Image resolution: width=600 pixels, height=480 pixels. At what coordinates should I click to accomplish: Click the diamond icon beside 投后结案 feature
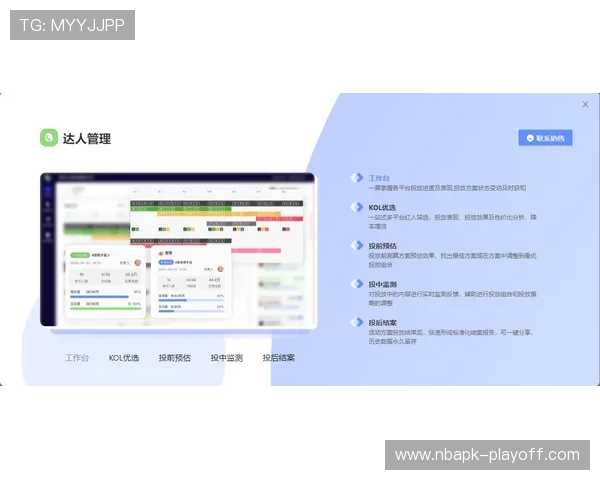357,322
